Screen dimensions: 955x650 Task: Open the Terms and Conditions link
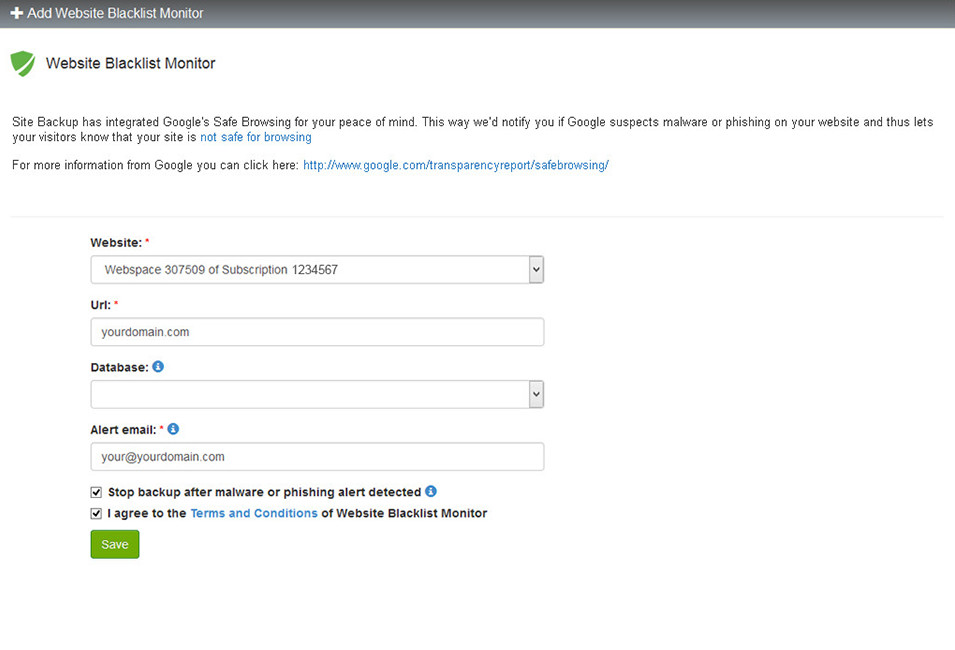click(254, 513)
